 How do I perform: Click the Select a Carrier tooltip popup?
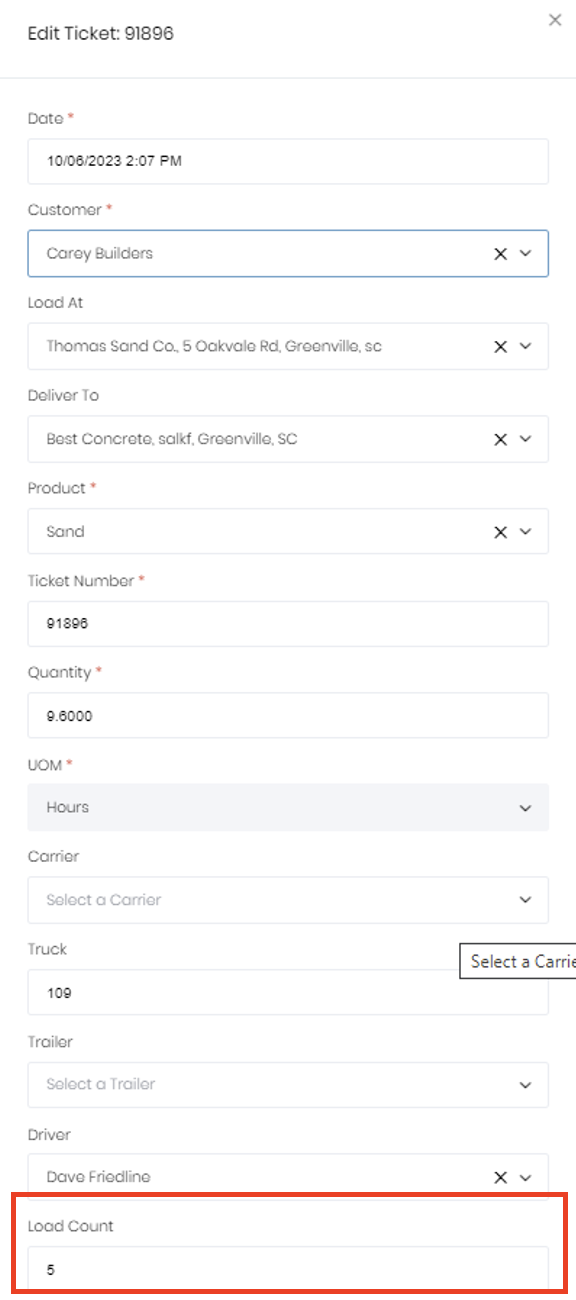click(x=518, y=961)
